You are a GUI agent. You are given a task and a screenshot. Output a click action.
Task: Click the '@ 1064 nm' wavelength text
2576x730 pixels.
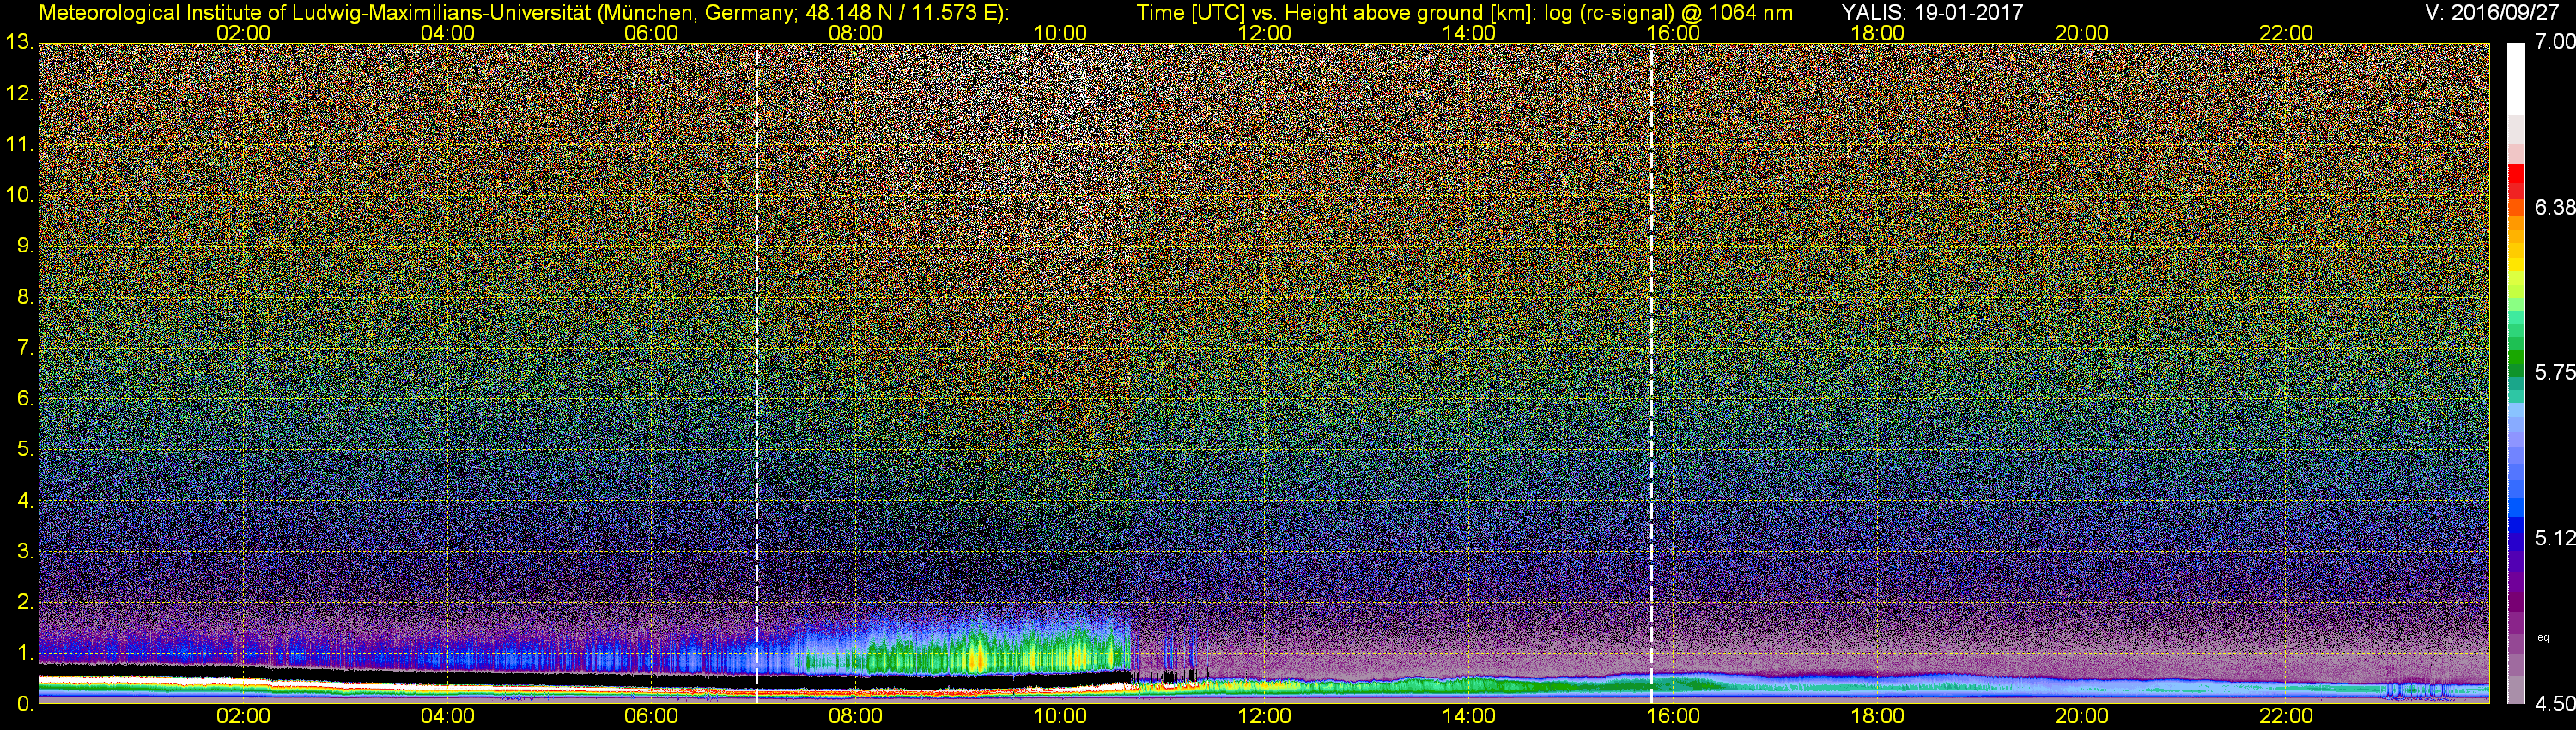tap(1738, 13)
